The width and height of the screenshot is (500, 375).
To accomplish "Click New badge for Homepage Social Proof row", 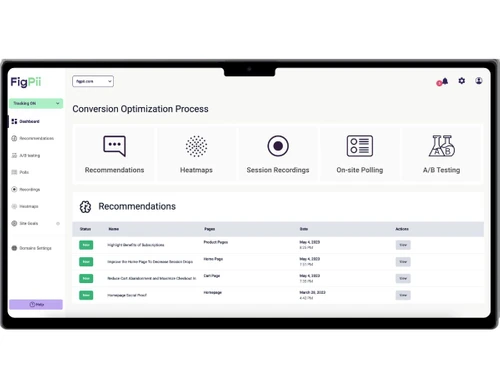I will tap(86, 295).
